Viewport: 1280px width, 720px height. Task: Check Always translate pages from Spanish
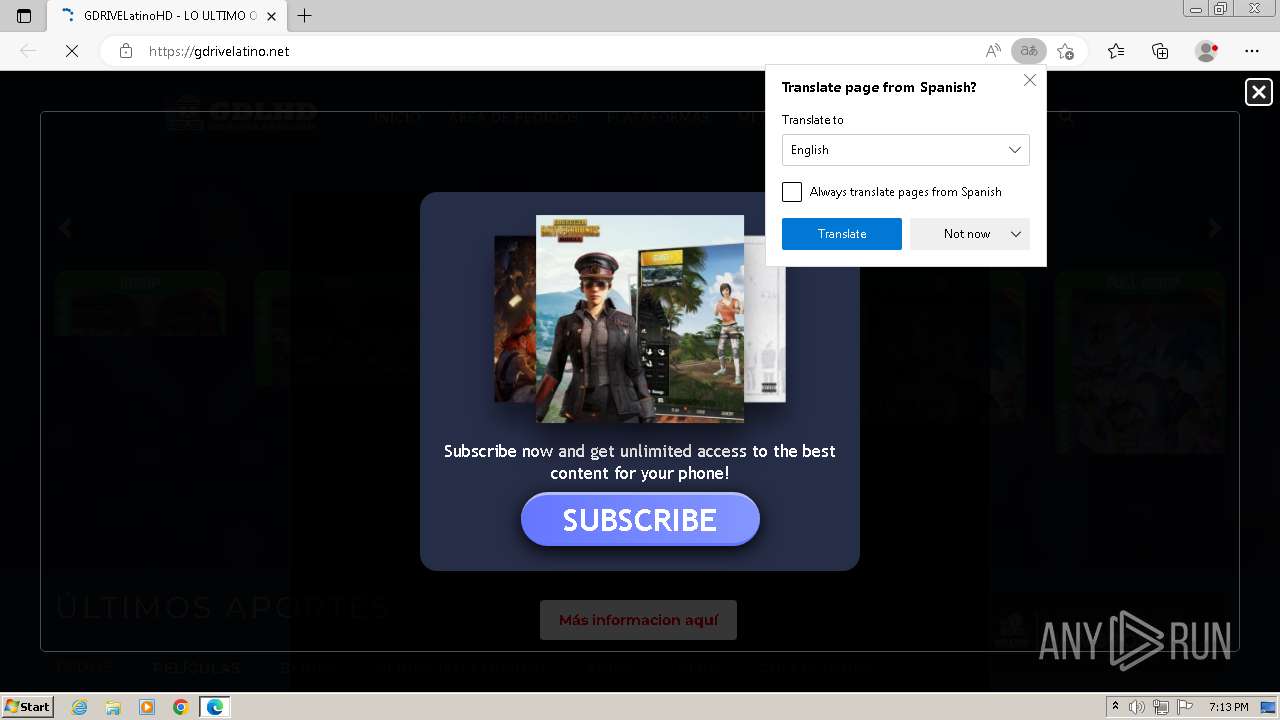pos(792,192)
